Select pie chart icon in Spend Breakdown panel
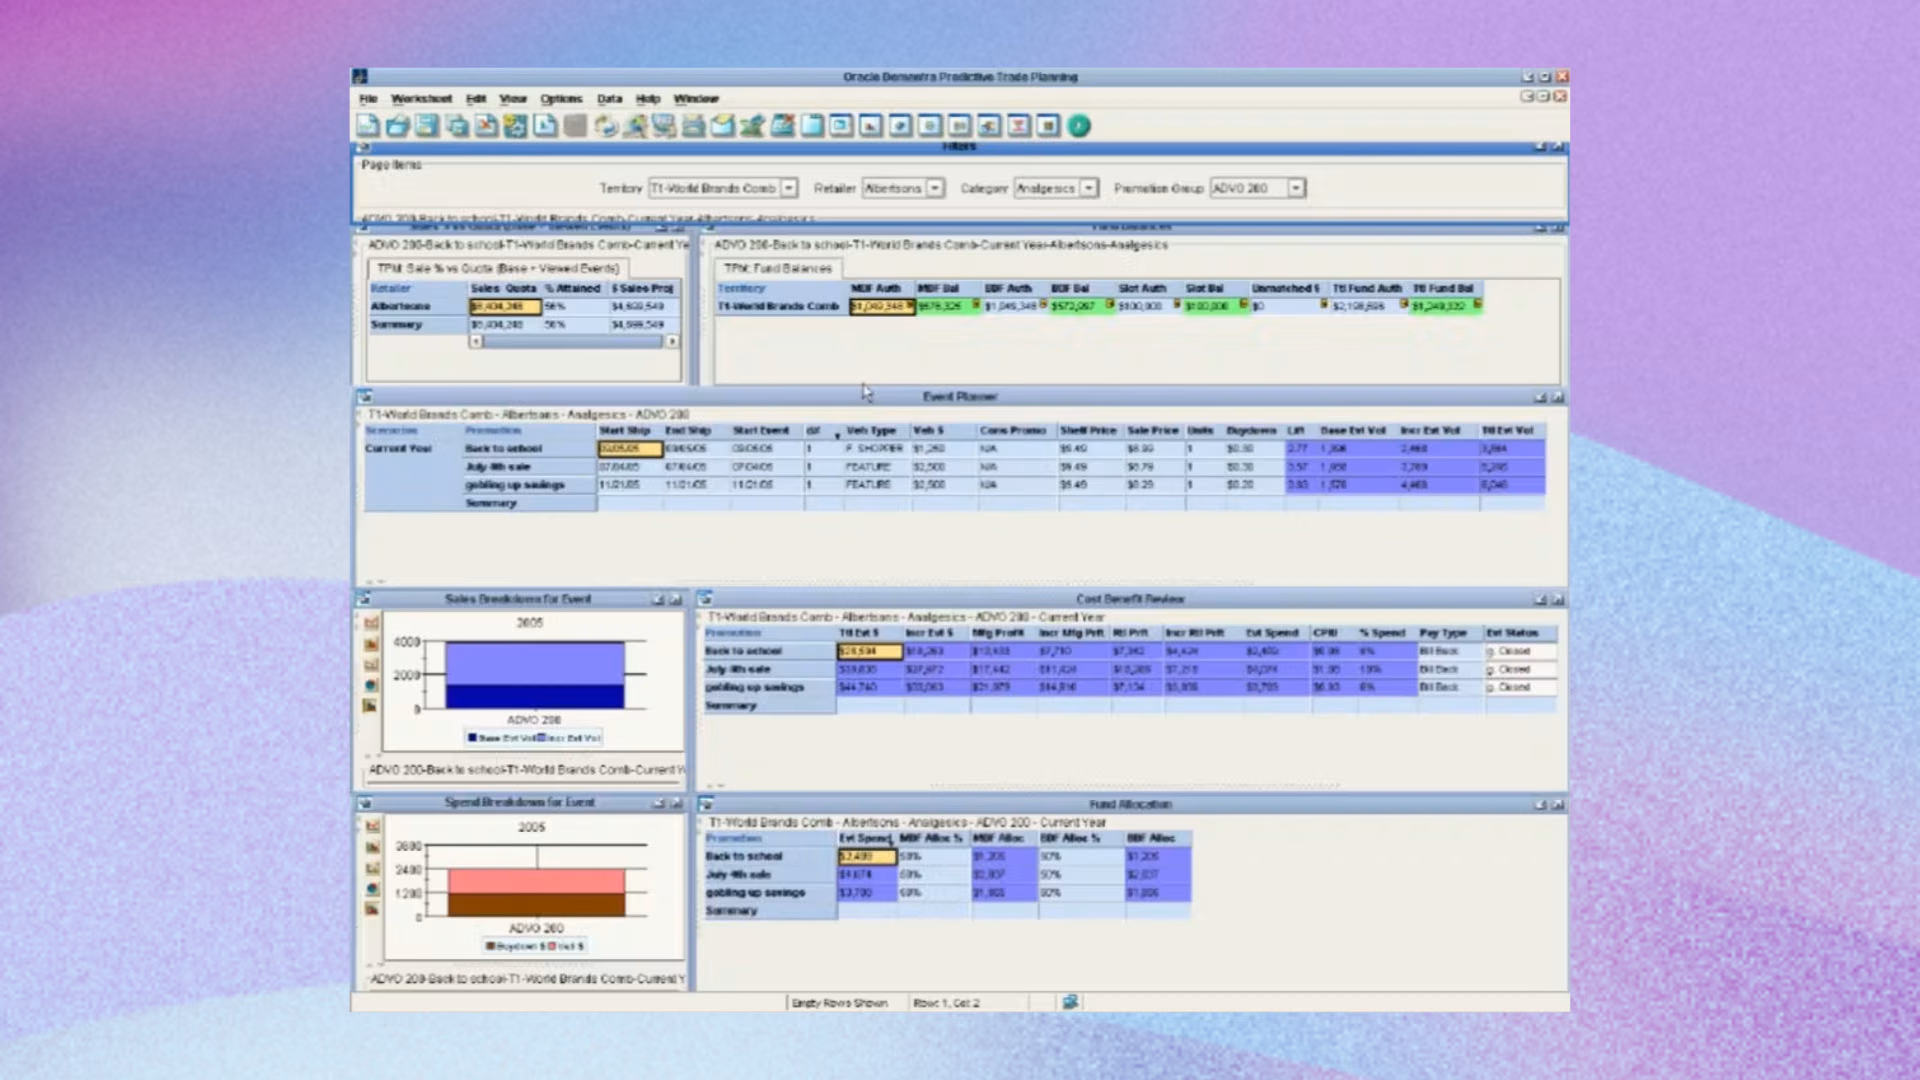This screenshot has width=1920, height=1080. coord(372,888)
